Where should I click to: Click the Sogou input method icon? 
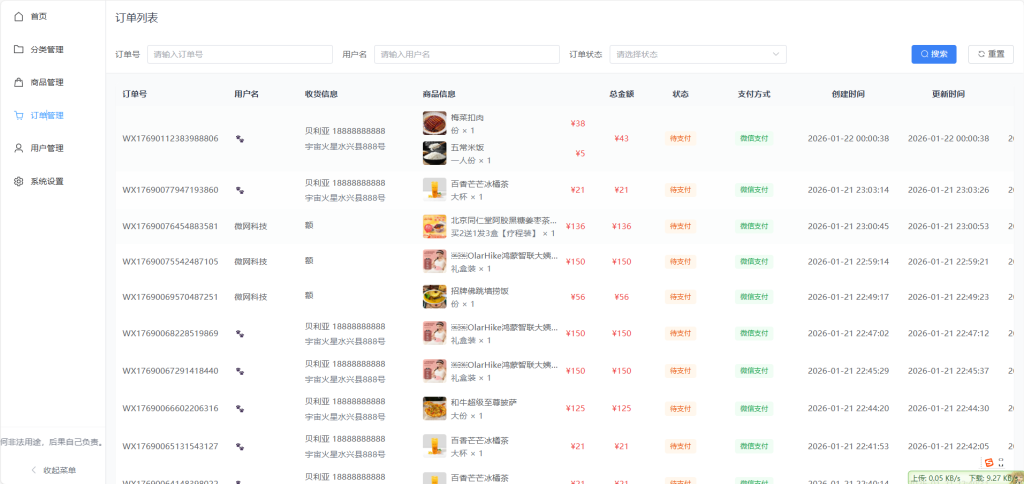click(x=989, y=462)
